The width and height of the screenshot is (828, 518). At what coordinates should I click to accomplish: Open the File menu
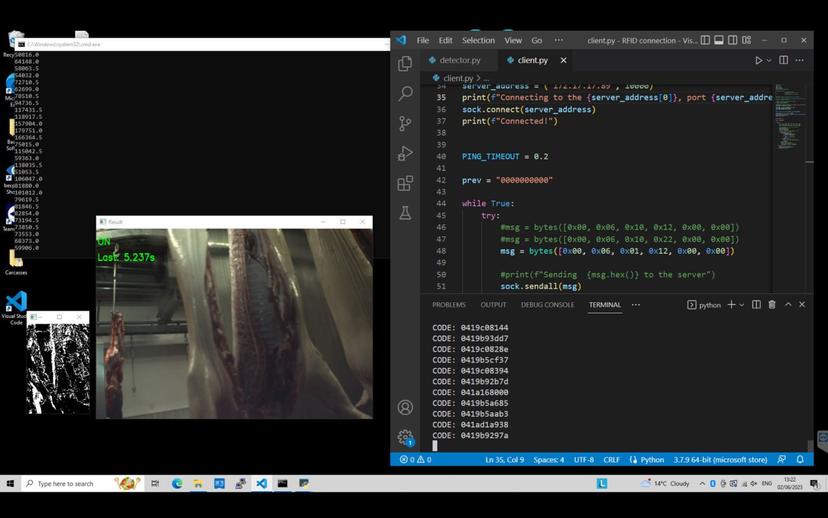click(x=422, y=40)
